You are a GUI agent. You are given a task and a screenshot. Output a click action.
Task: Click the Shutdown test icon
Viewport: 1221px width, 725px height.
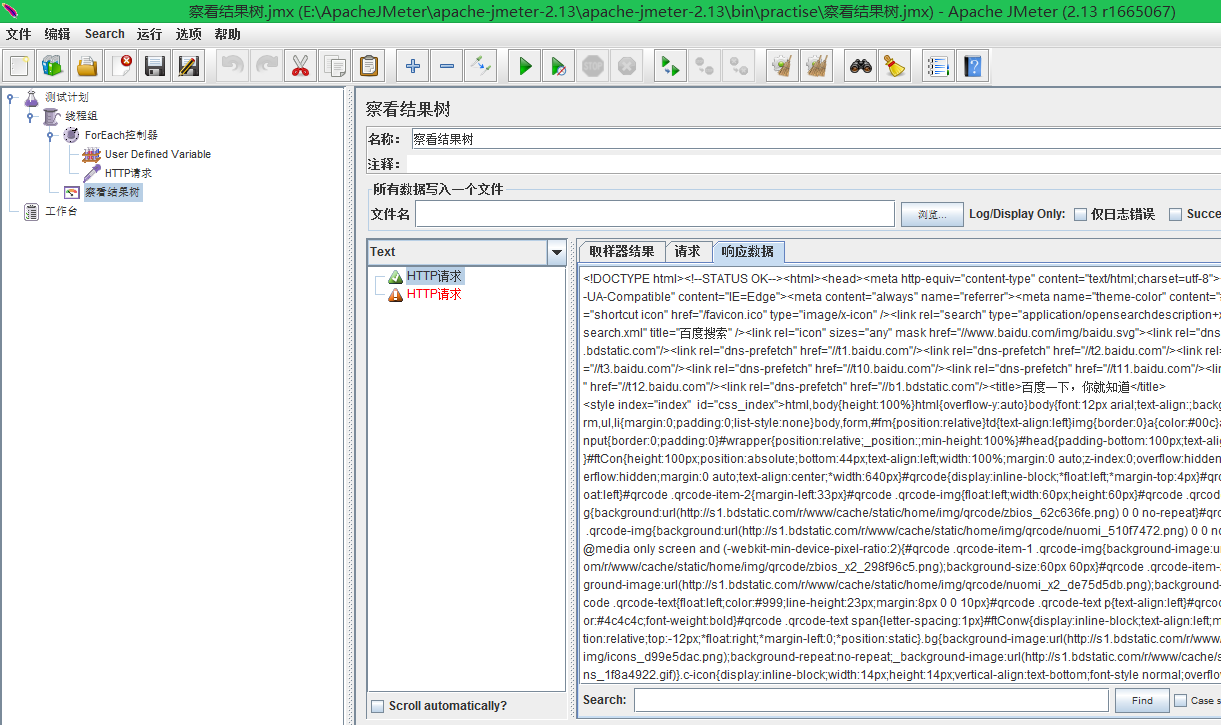click(x=626, y=67)
